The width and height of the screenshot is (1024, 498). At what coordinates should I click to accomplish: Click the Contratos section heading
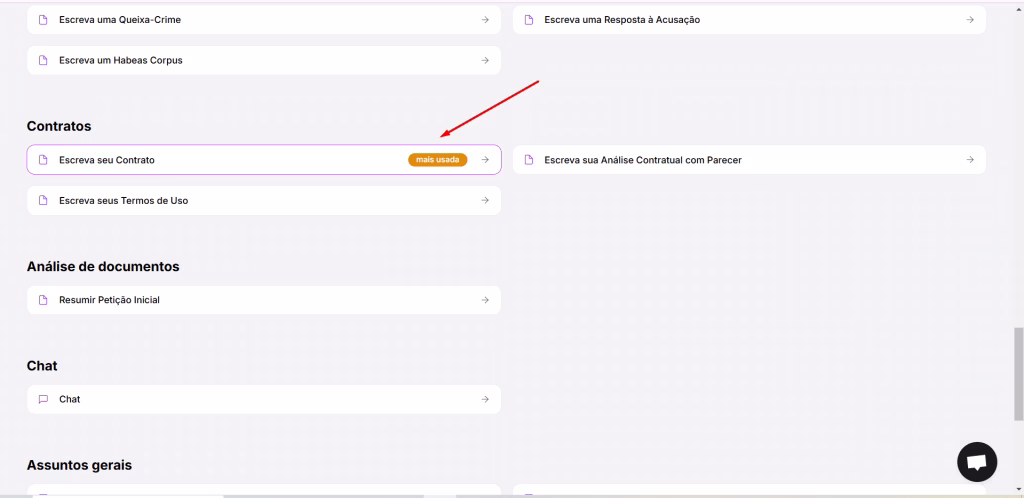[x=59, y=126]
